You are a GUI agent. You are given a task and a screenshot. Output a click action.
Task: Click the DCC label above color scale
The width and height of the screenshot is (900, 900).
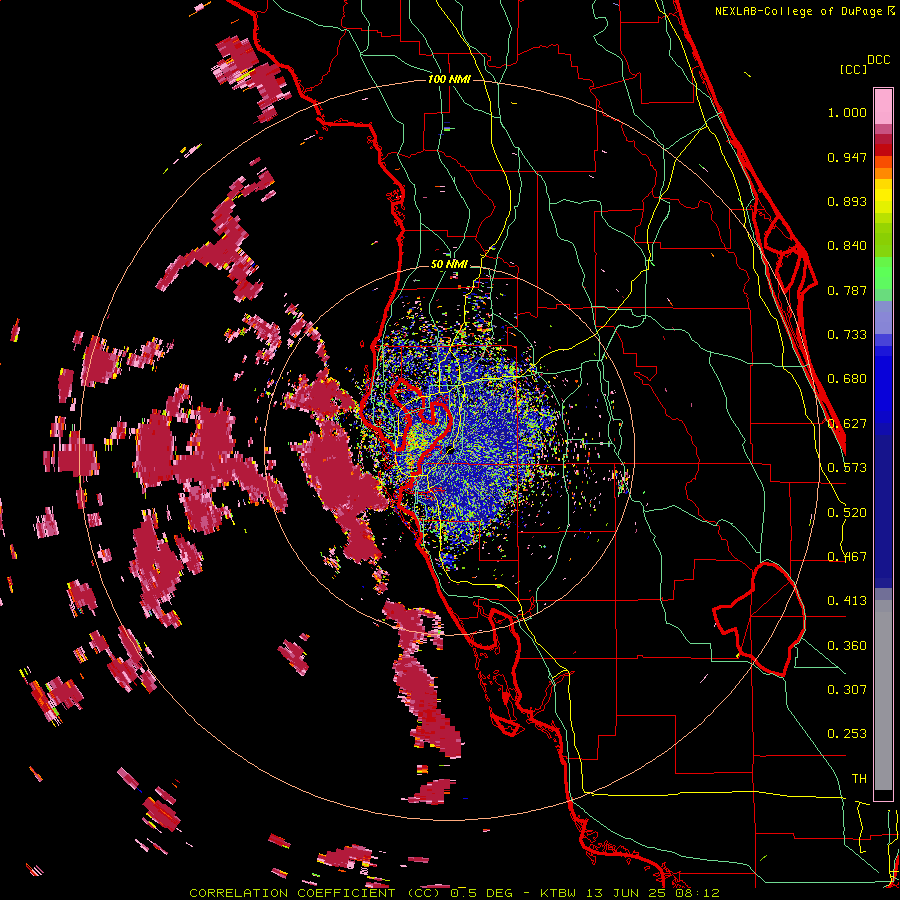879,60
